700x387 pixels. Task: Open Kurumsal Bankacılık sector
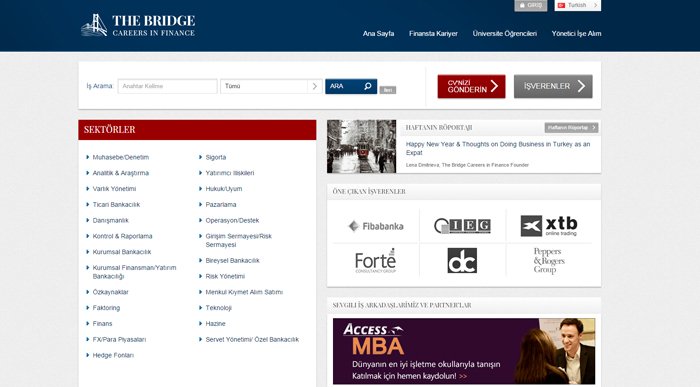[122, 252]
